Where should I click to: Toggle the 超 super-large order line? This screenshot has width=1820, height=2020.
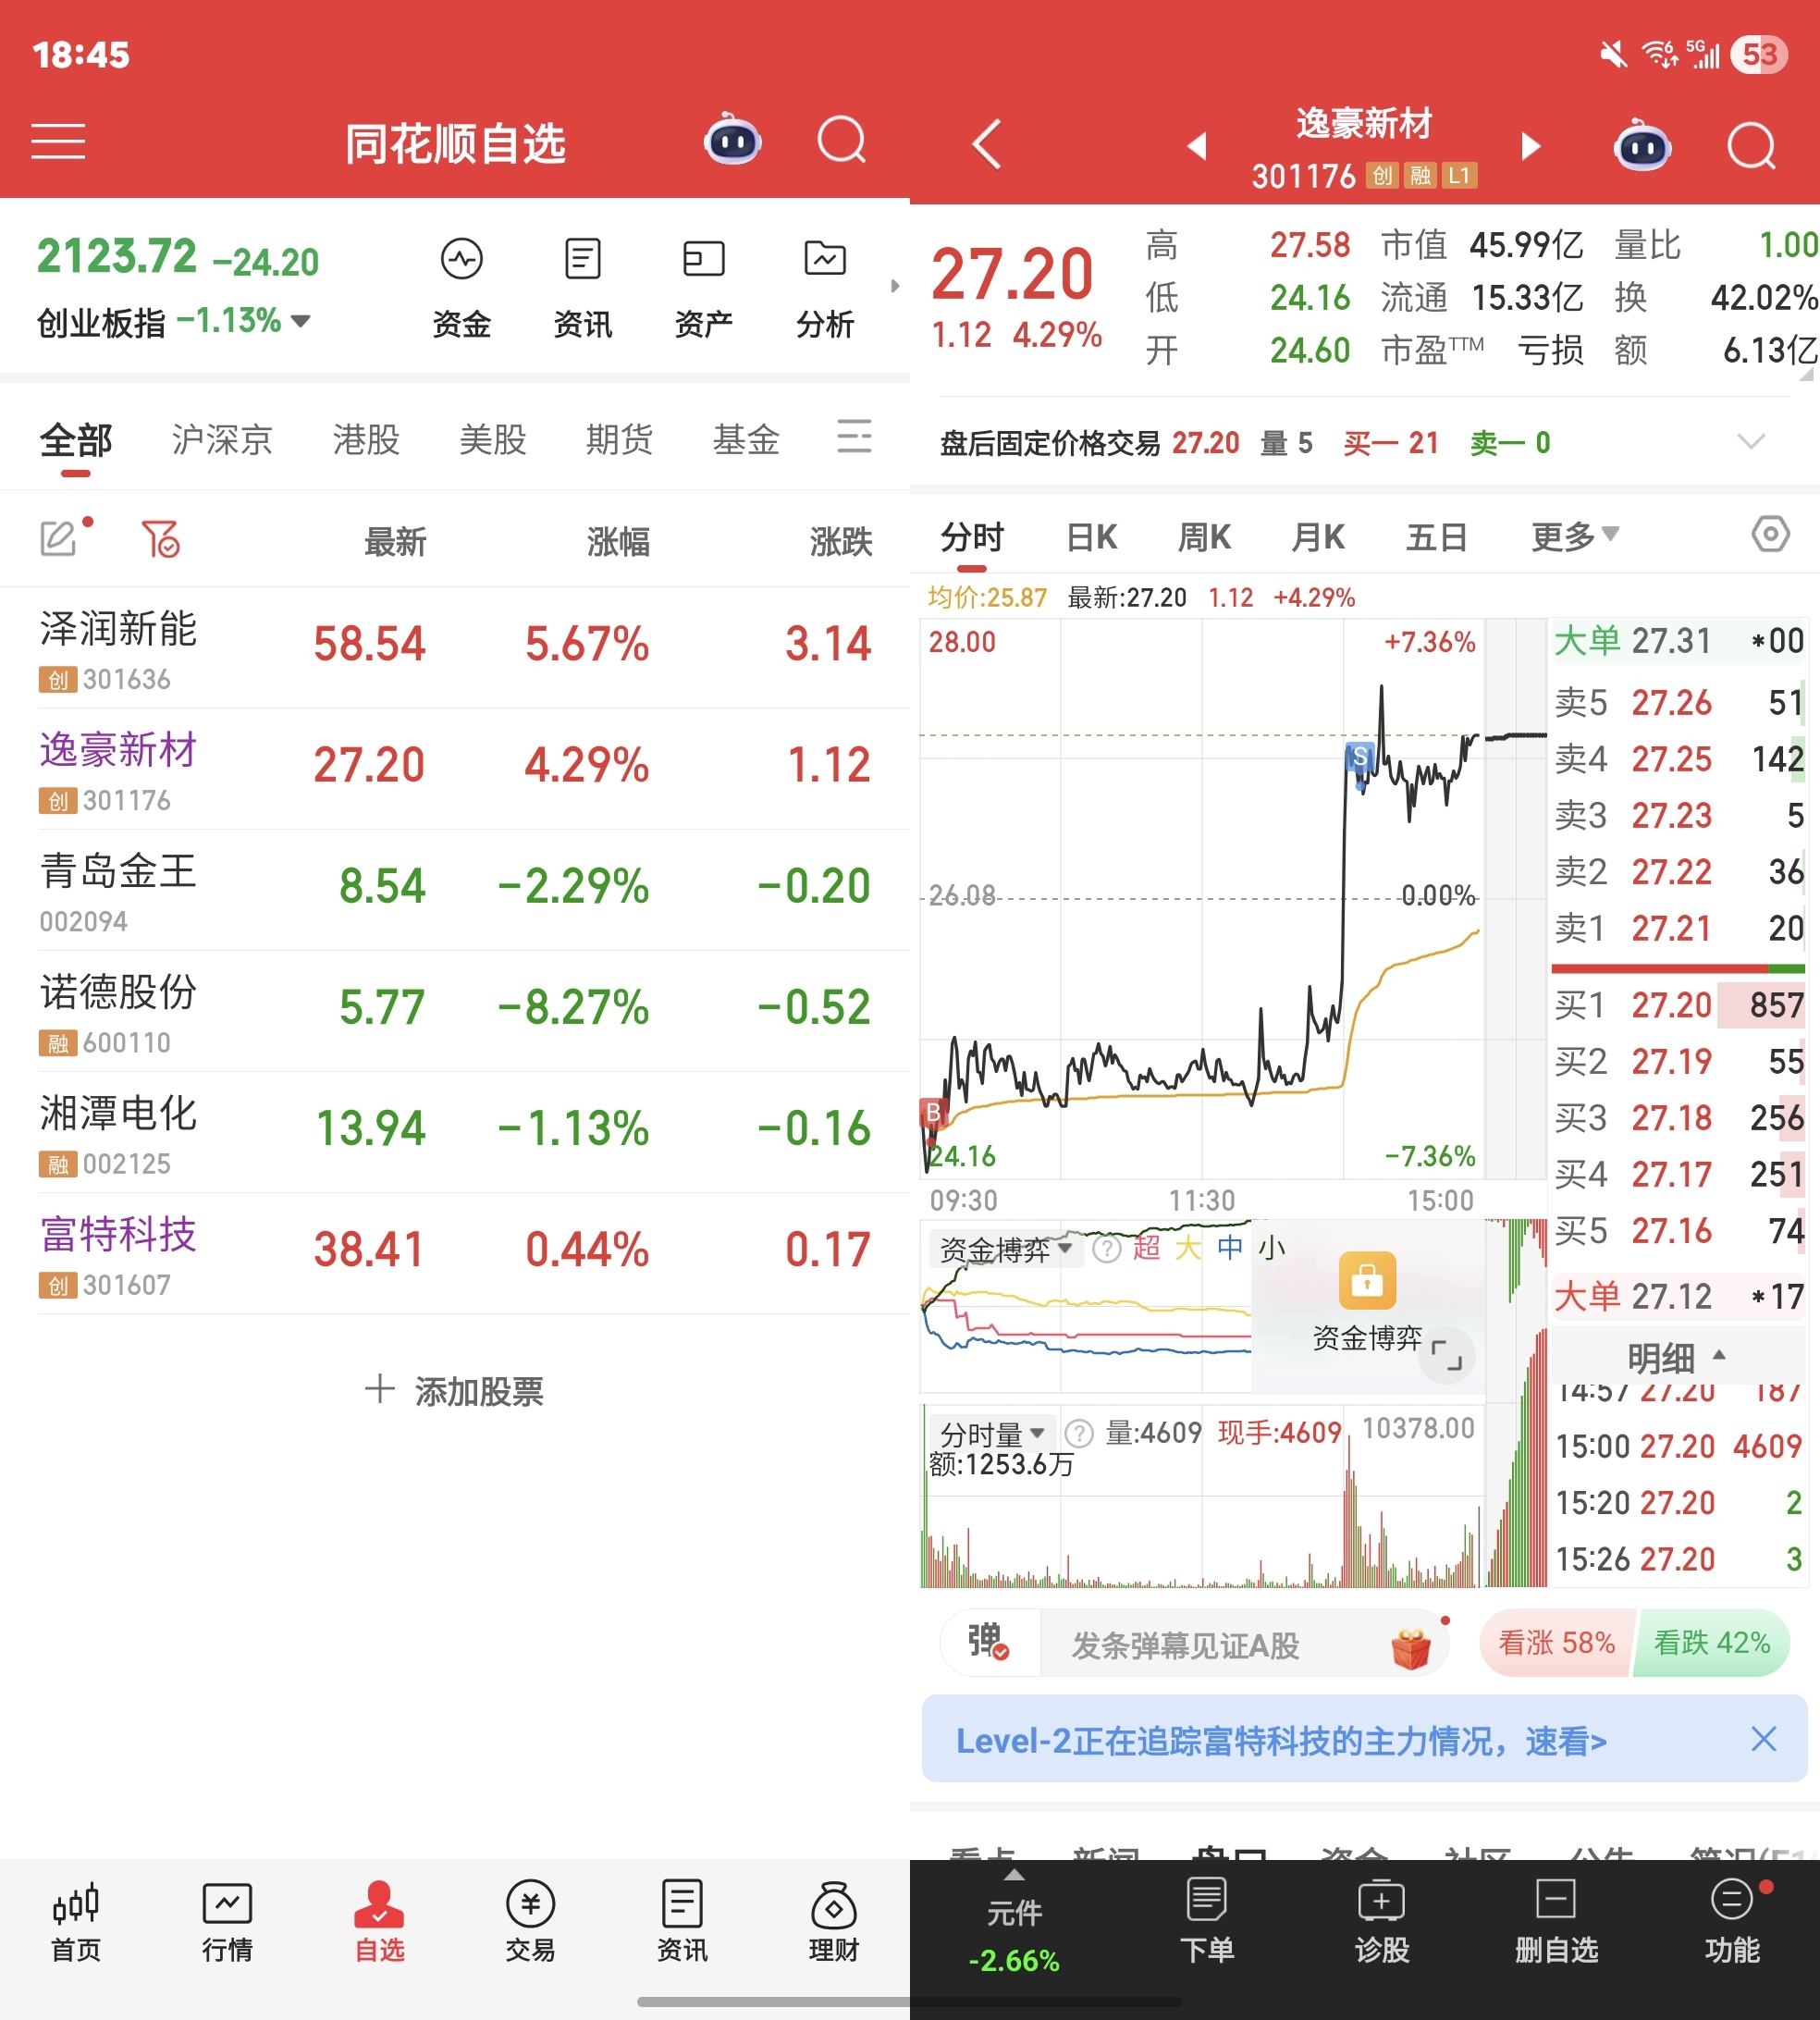click(x=1146, y=1247)
